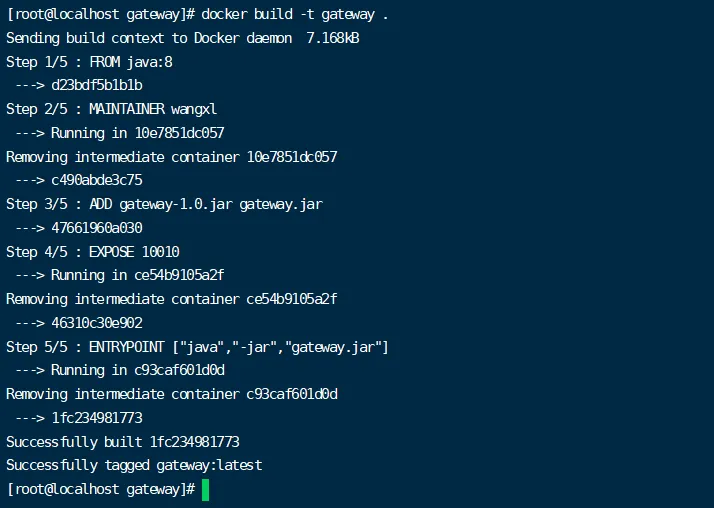Click the green terminal cursor block
This screenshot has height=508, width=714.
[x=205, y=490]
